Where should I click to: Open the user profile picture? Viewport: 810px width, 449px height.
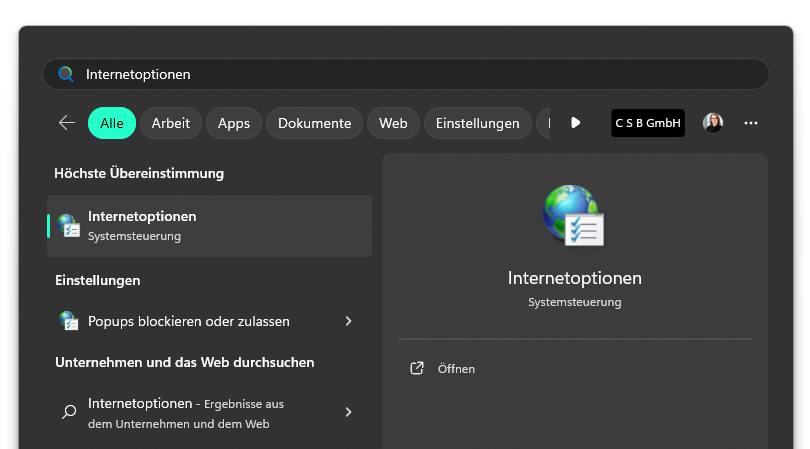click(713, 123)
